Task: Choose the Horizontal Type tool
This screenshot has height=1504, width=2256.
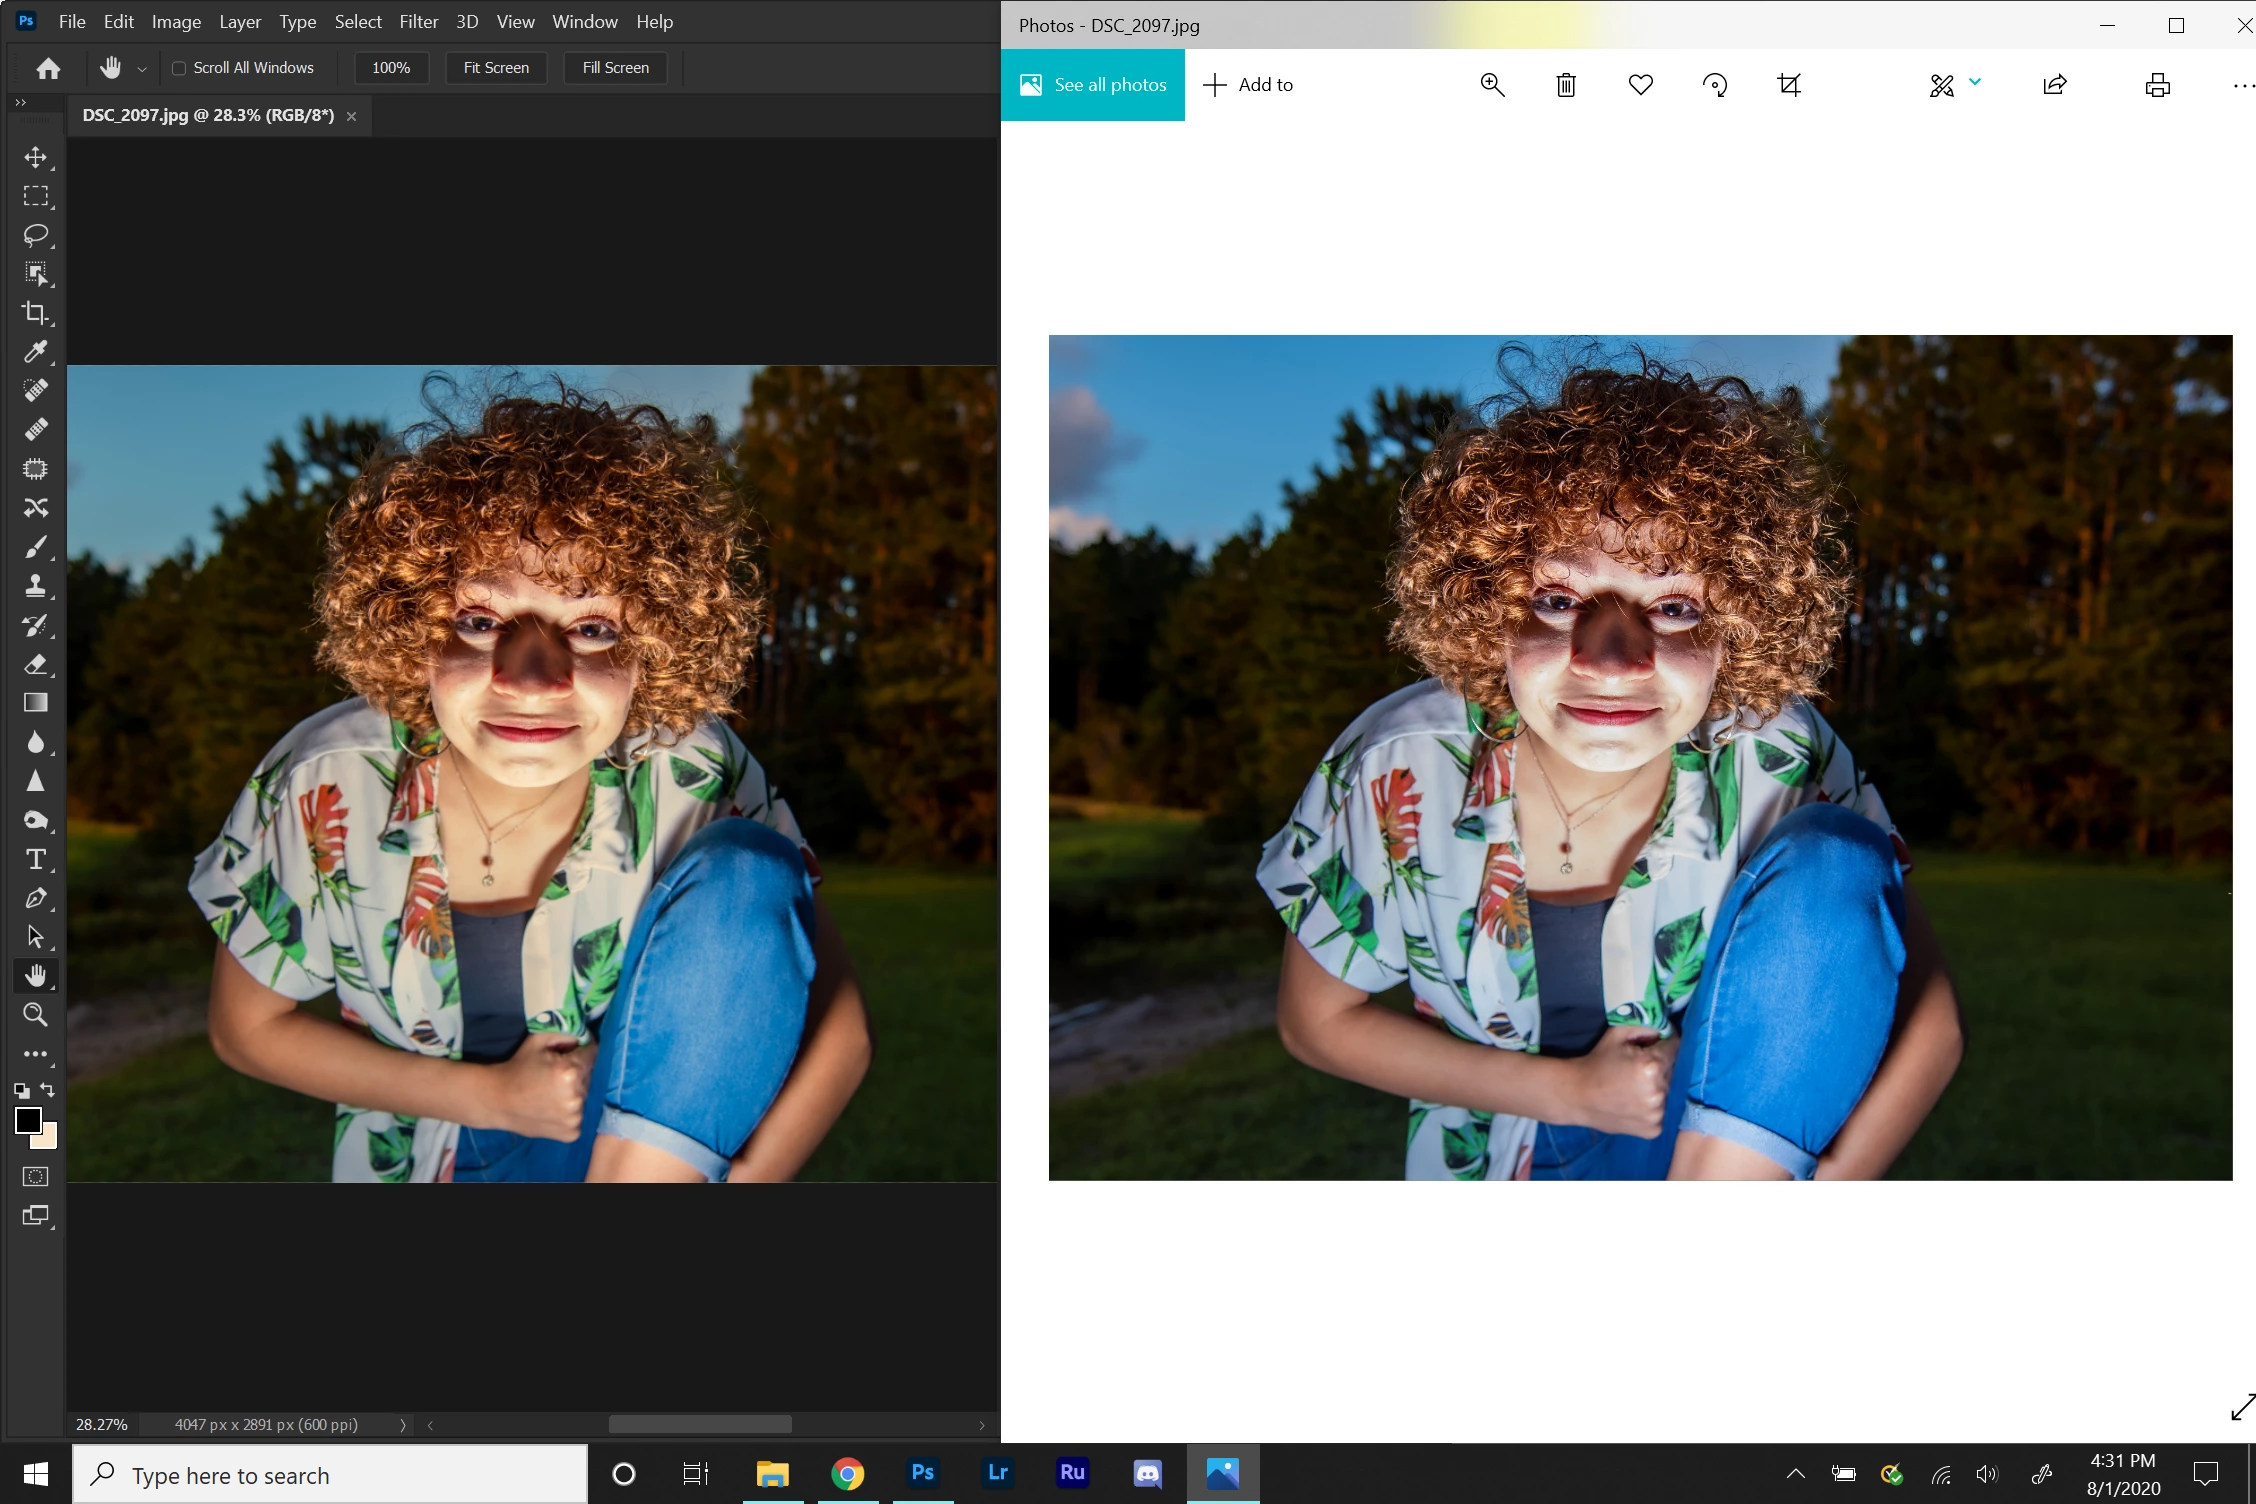Action: coord(36,859)
